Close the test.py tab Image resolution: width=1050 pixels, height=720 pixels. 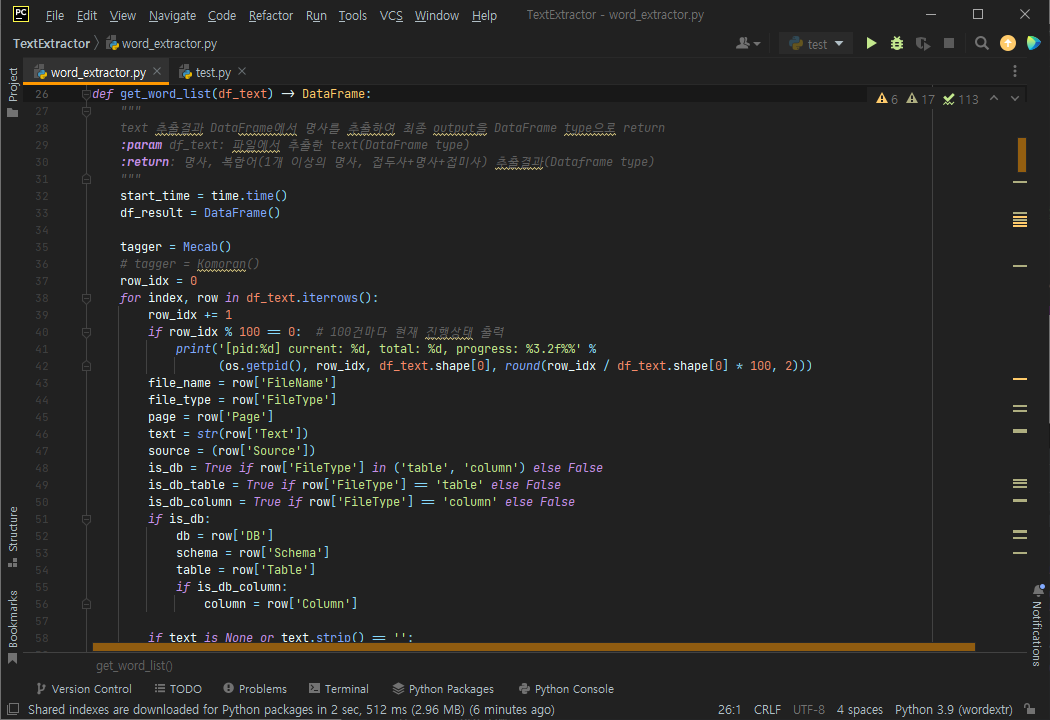(242, 71)
